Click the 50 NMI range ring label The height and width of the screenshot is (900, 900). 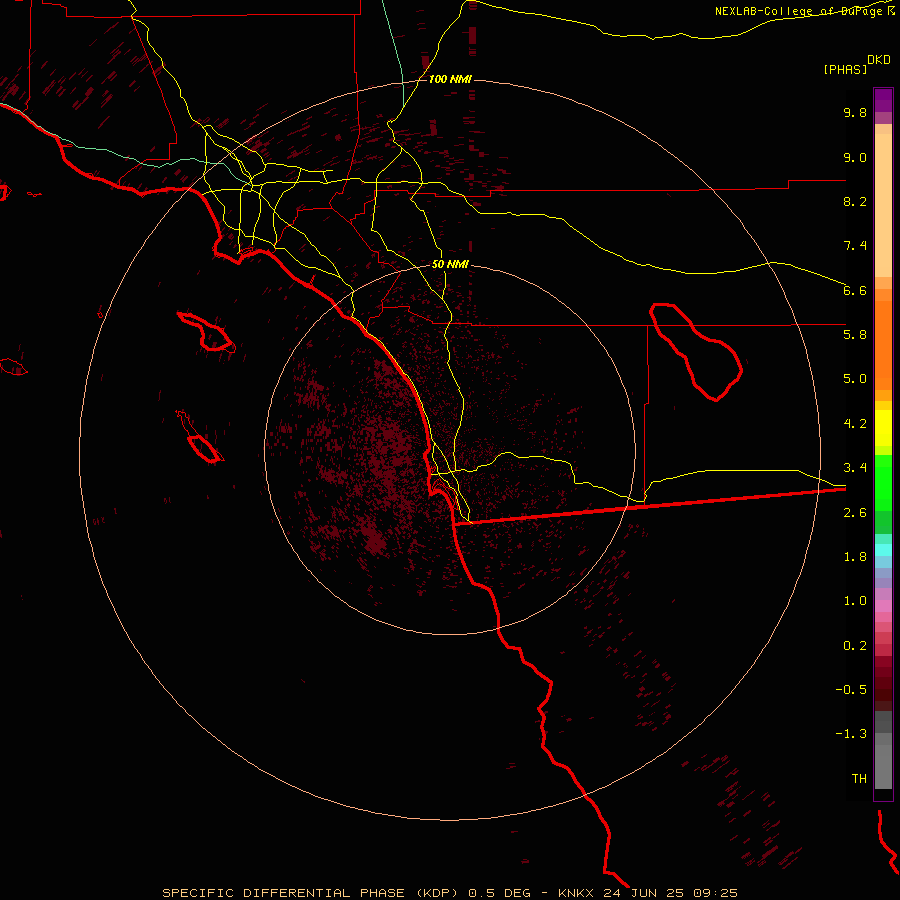point(450,265)
